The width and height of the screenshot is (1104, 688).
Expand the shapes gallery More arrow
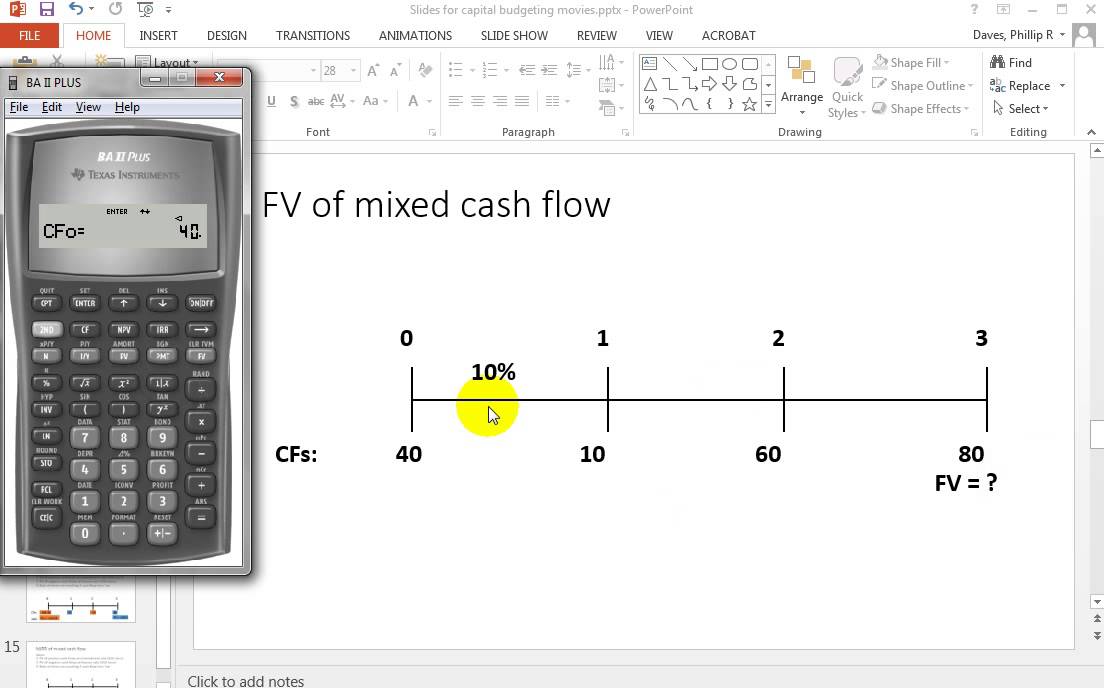point(768,105)
